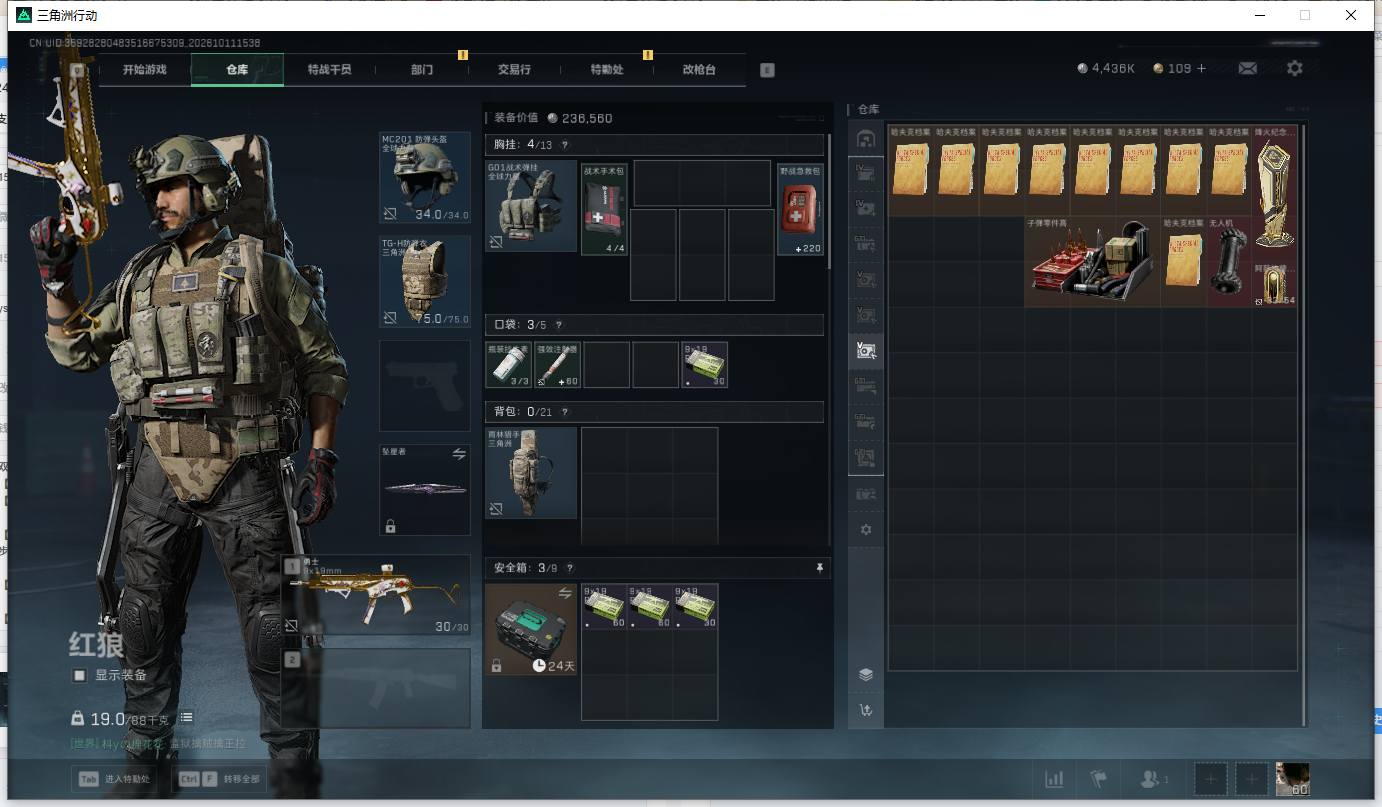This screenshot has width=1382, height=807.
Task: Click the question mark next to 安全箱 3/9
Action: [x=569, y=568]
